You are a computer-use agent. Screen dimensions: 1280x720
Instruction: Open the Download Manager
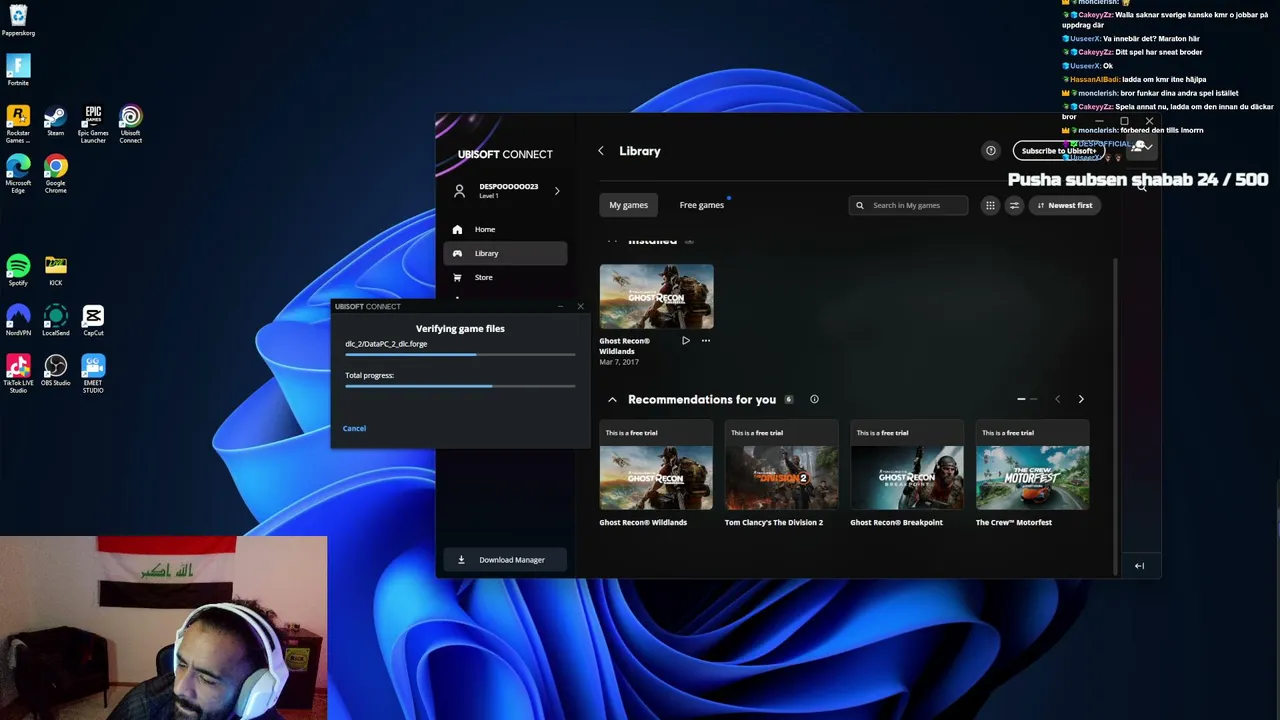pos(505,560)
